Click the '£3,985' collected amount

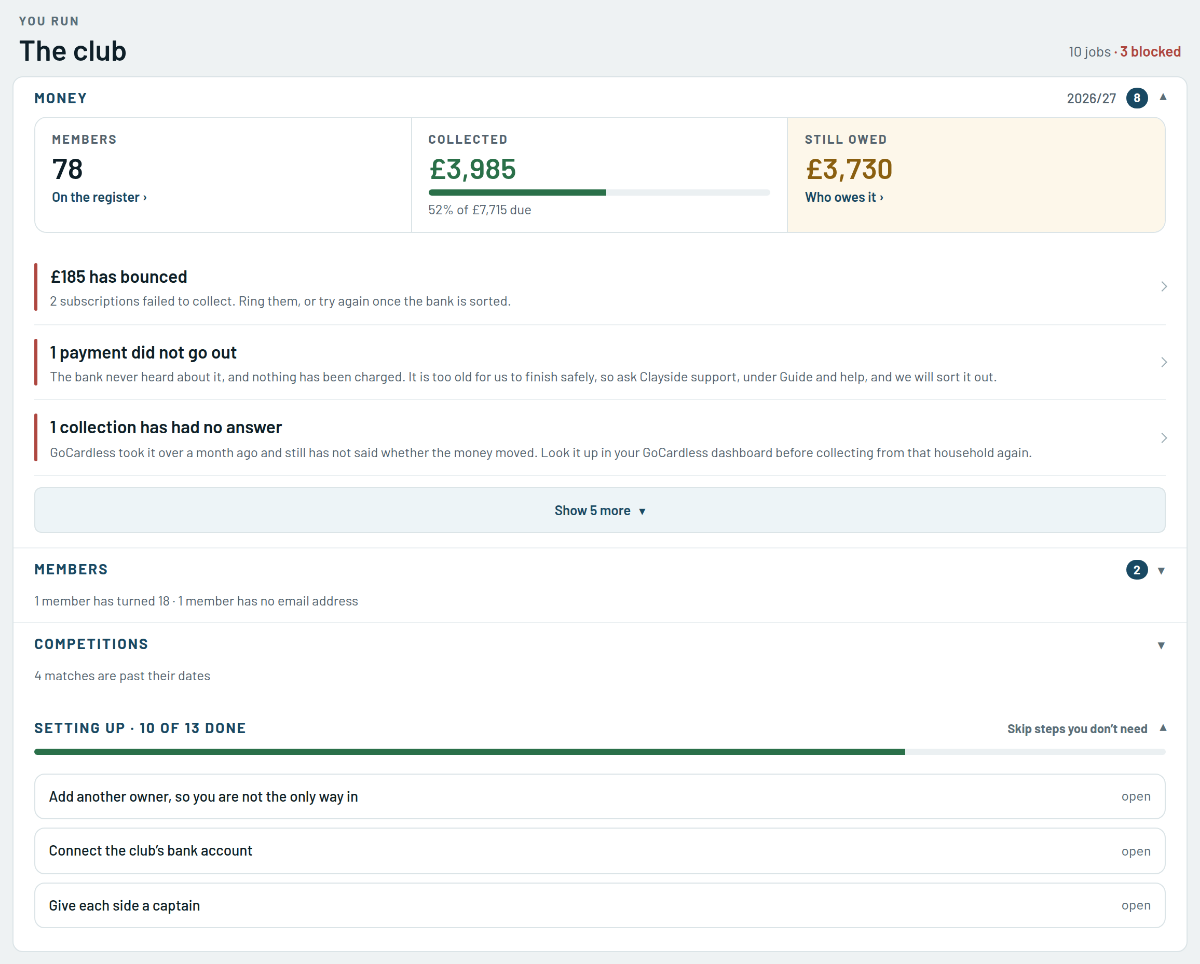point(472,169)
